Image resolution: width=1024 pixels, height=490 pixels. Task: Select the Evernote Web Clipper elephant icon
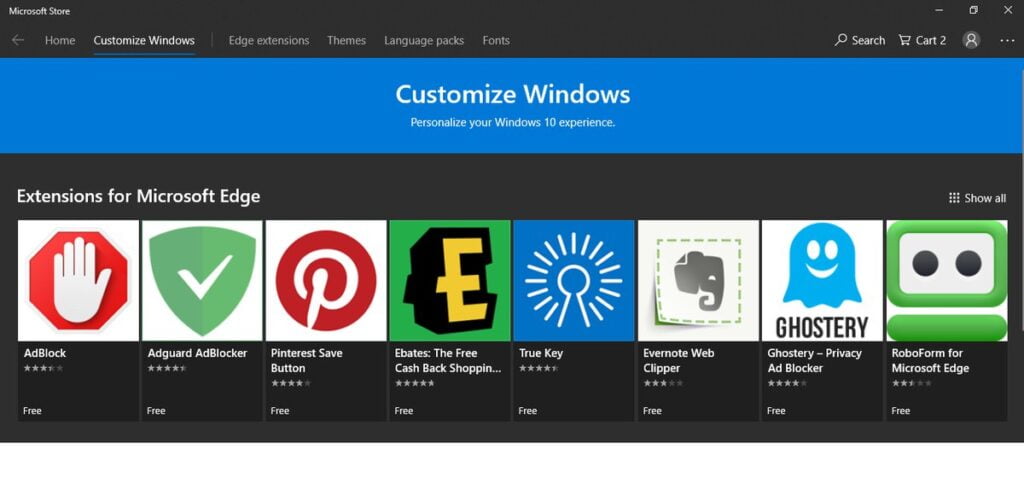698,280
